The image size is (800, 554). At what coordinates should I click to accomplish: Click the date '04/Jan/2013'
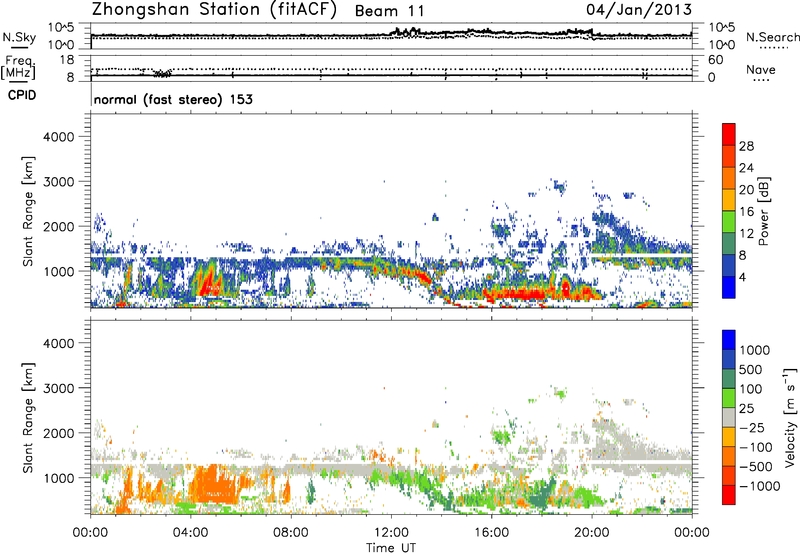(639, 9)
